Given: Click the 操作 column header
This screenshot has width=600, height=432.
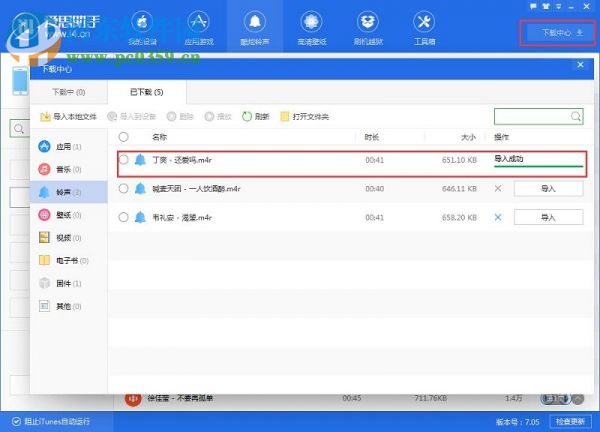Looking at the screenshot, I should coord(501,137).
